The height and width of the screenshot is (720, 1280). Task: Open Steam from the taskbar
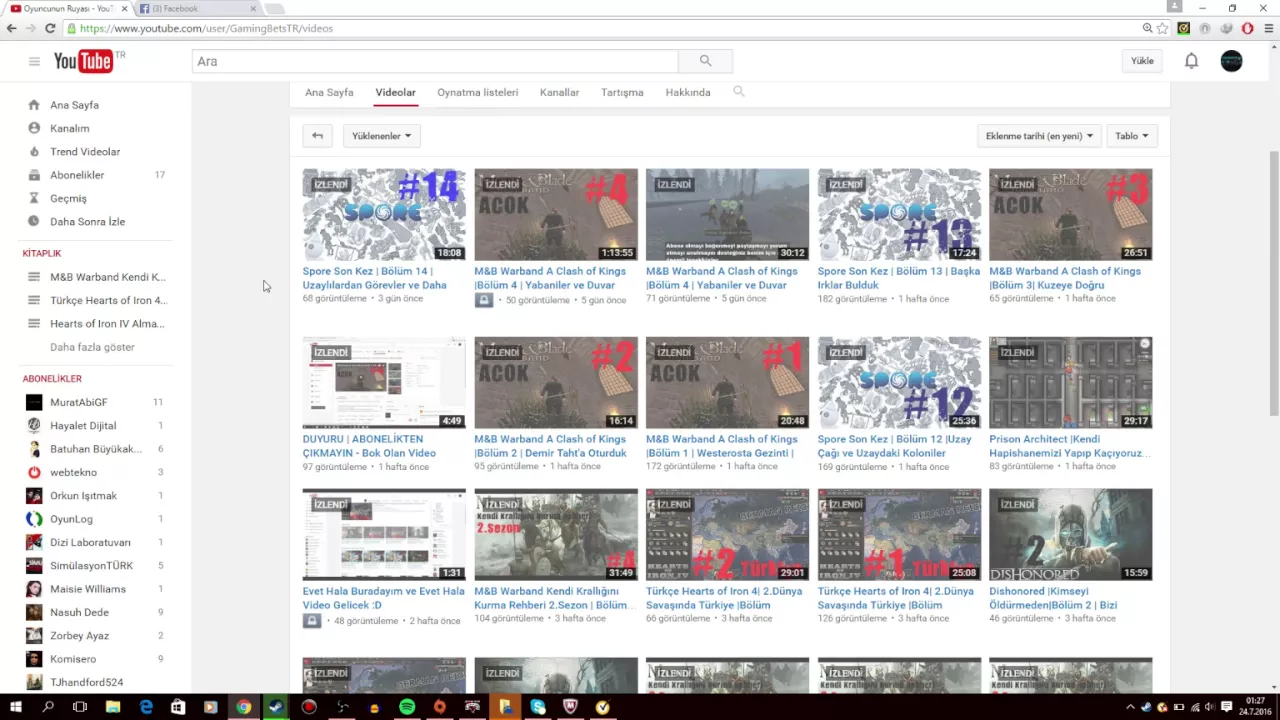point(276,707)
